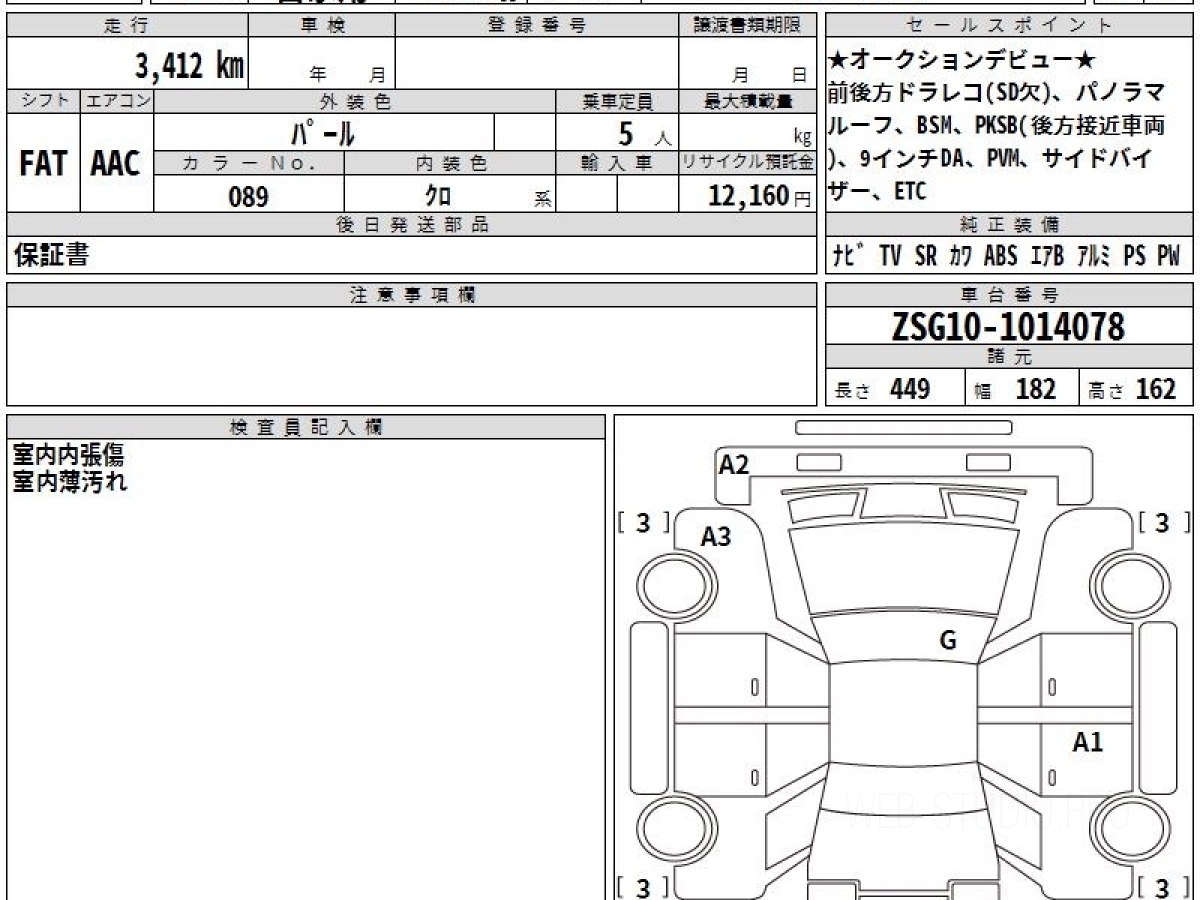Click the color number 089

(x=248, y=197)
